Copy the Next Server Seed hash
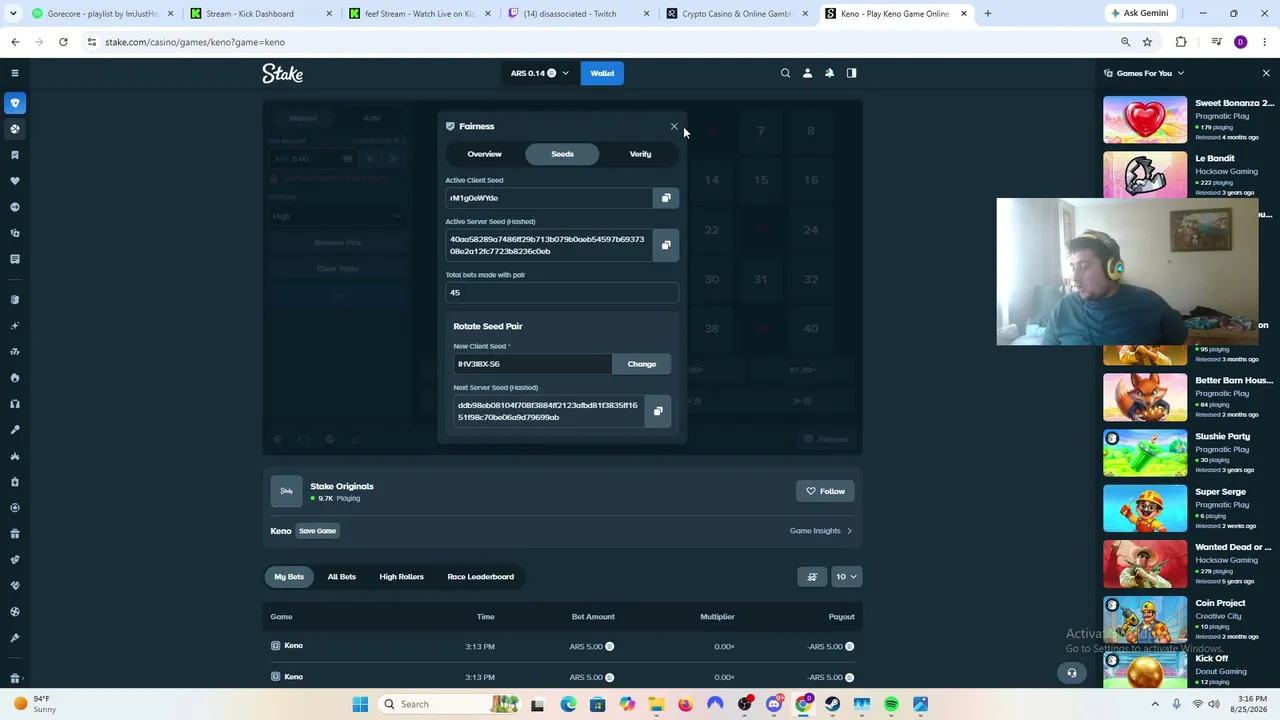This screenshot has width=1280, height=720. point(658,411)
